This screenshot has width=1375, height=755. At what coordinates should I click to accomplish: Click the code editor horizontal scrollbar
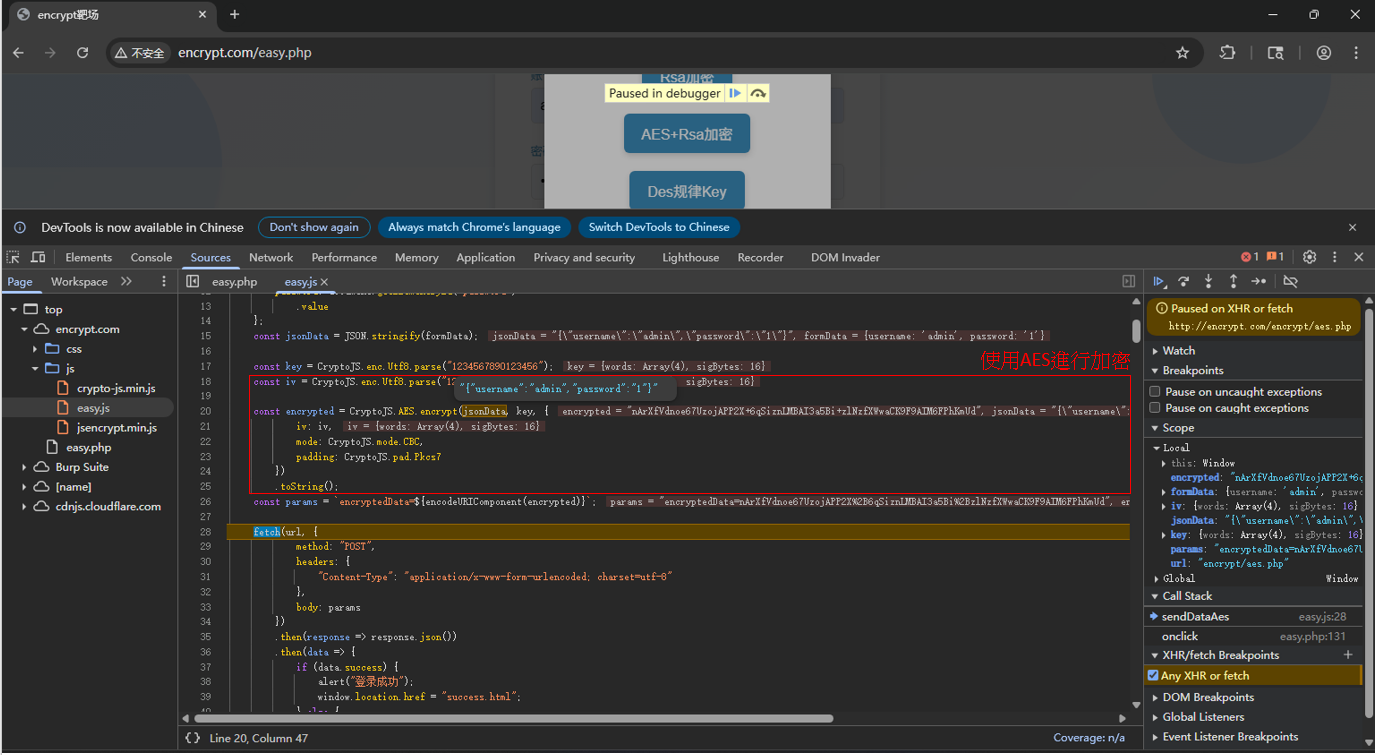513,718
